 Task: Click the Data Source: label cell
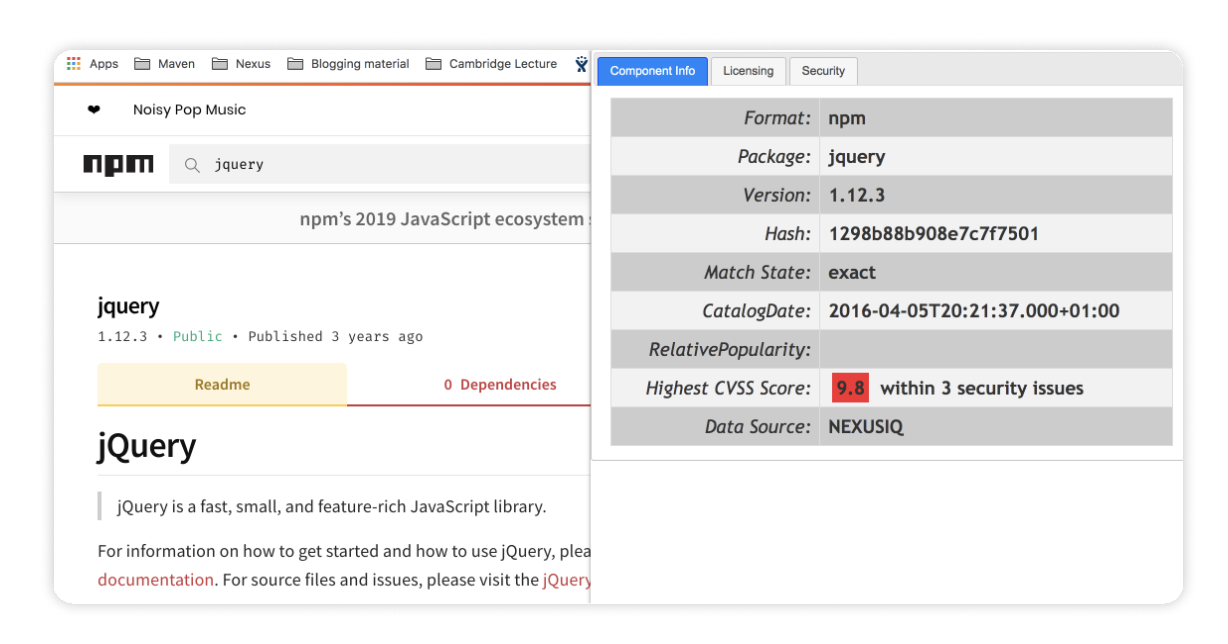coord(715,426)
